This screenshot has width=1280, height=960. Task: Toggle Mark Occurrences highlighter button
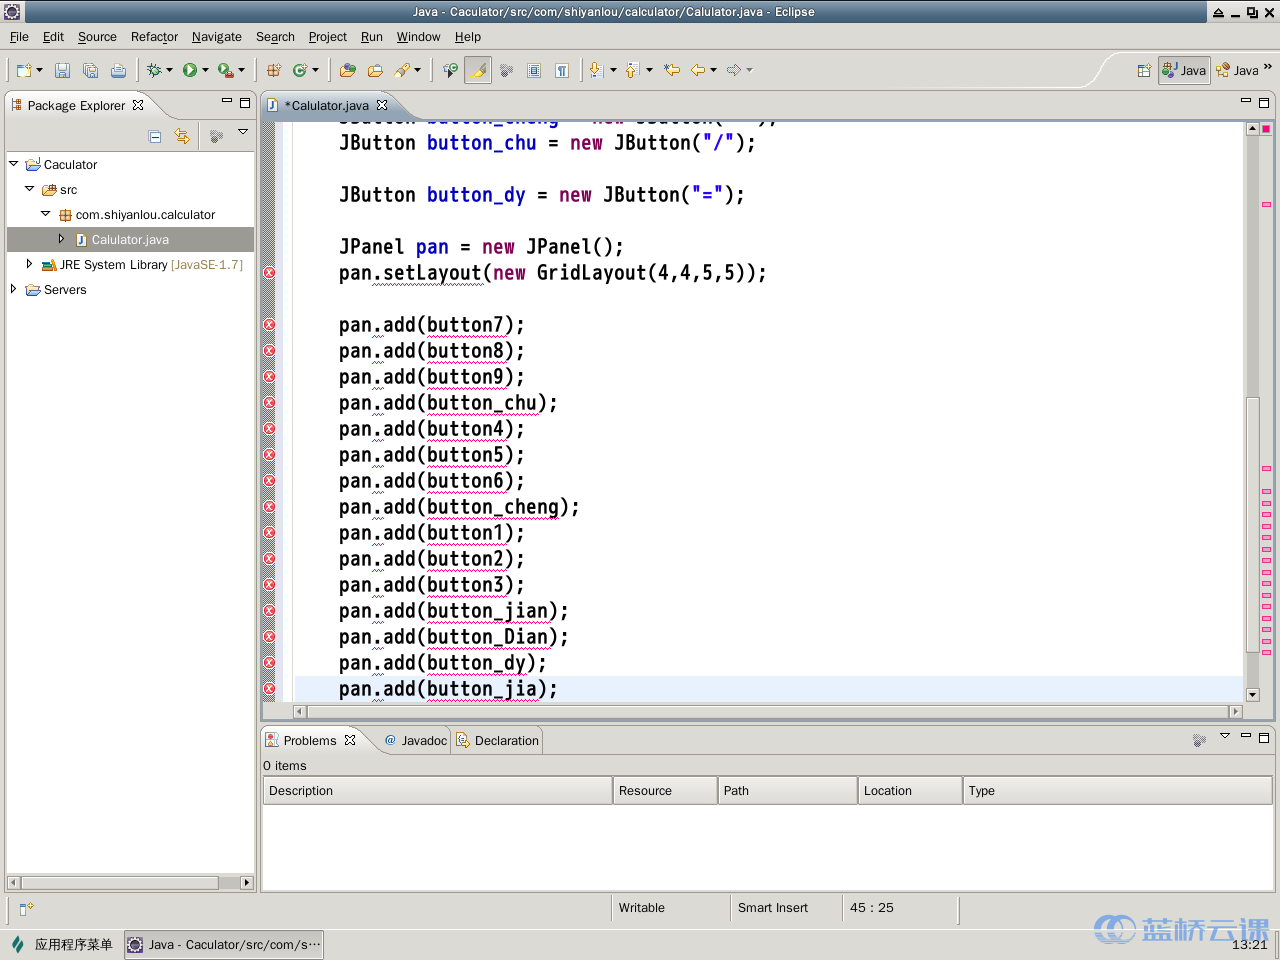(478, 70)
